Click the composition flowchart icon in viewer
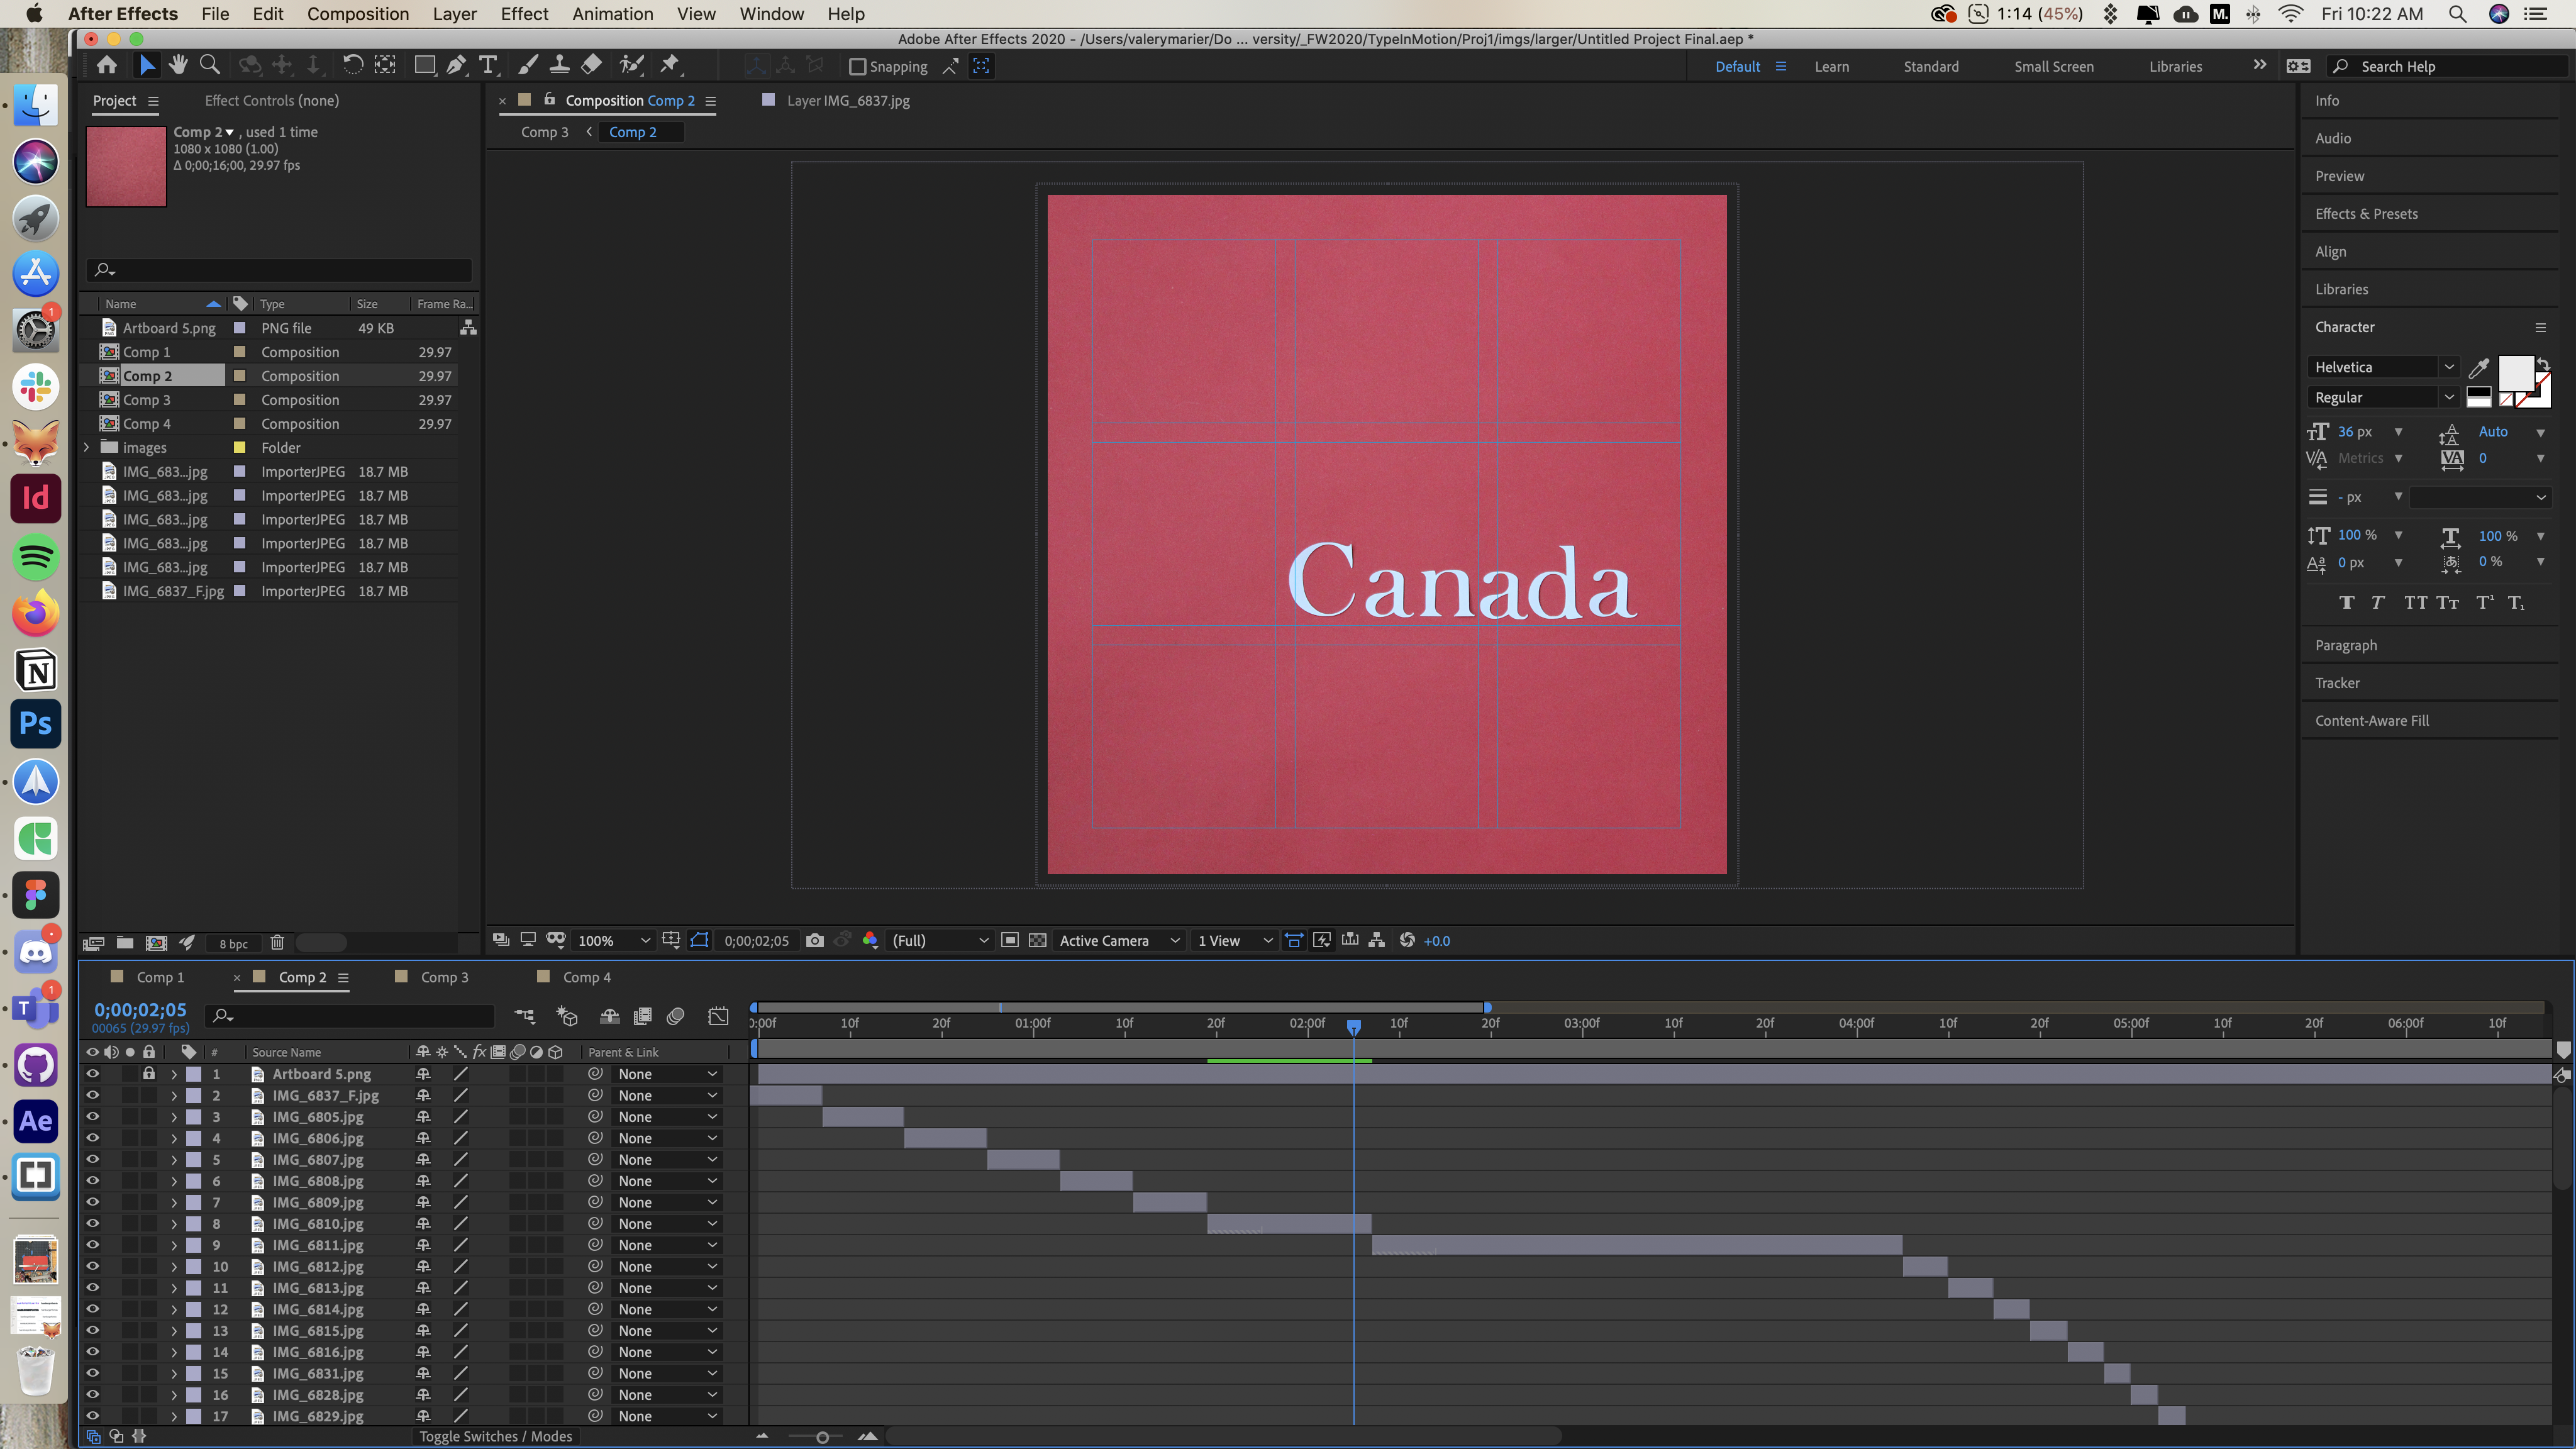This screenshot has width=2576, height=1449. click(1377, 940)
